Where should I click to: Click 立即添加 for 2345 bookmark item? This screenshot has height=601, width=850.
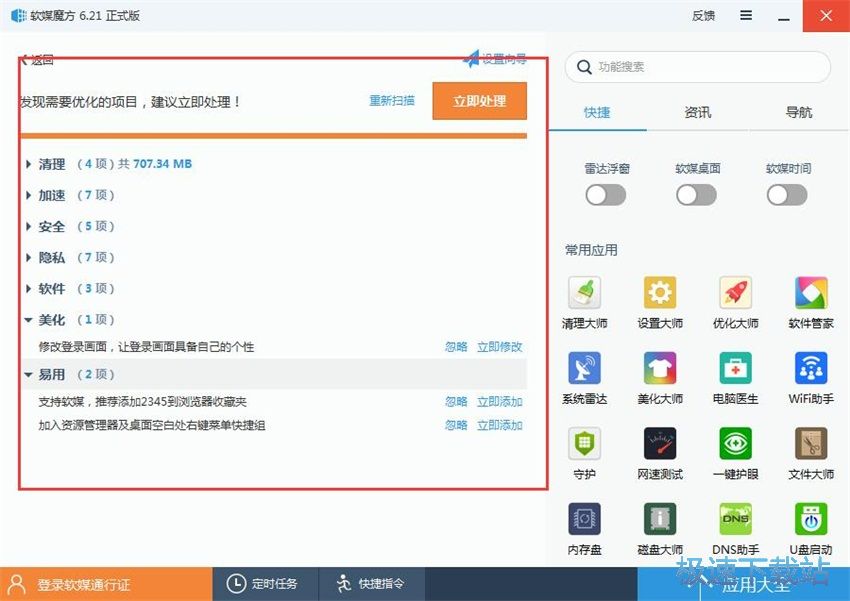500,402
